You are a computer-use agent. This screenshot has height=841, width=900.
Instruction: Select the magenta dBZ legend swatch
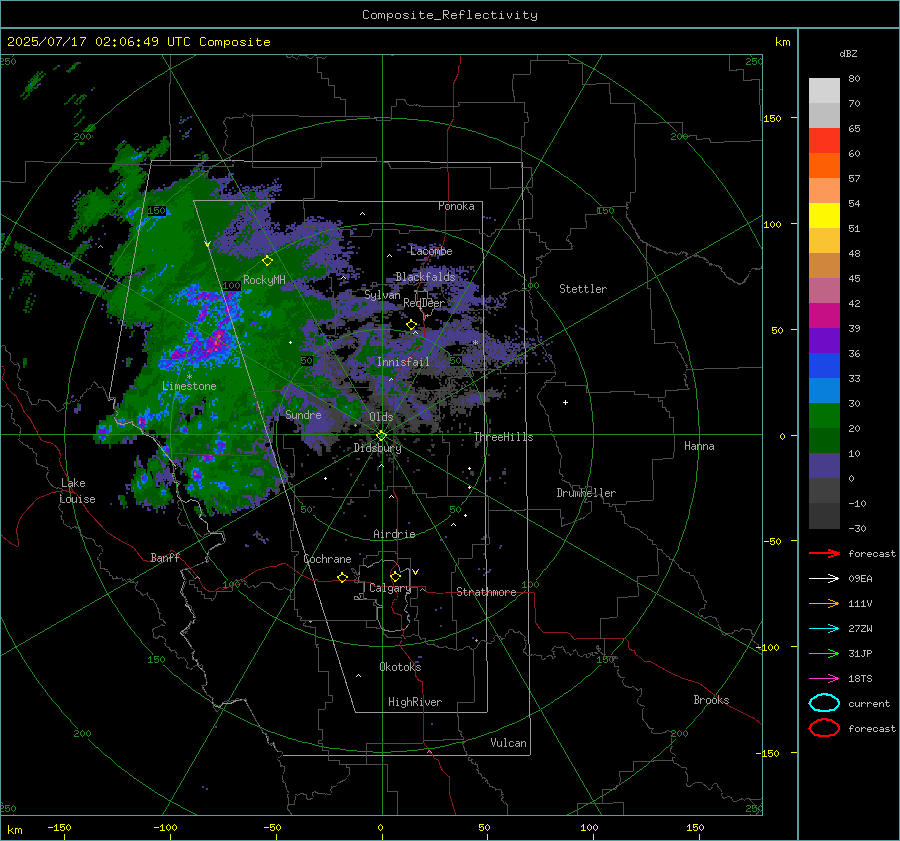824,316
